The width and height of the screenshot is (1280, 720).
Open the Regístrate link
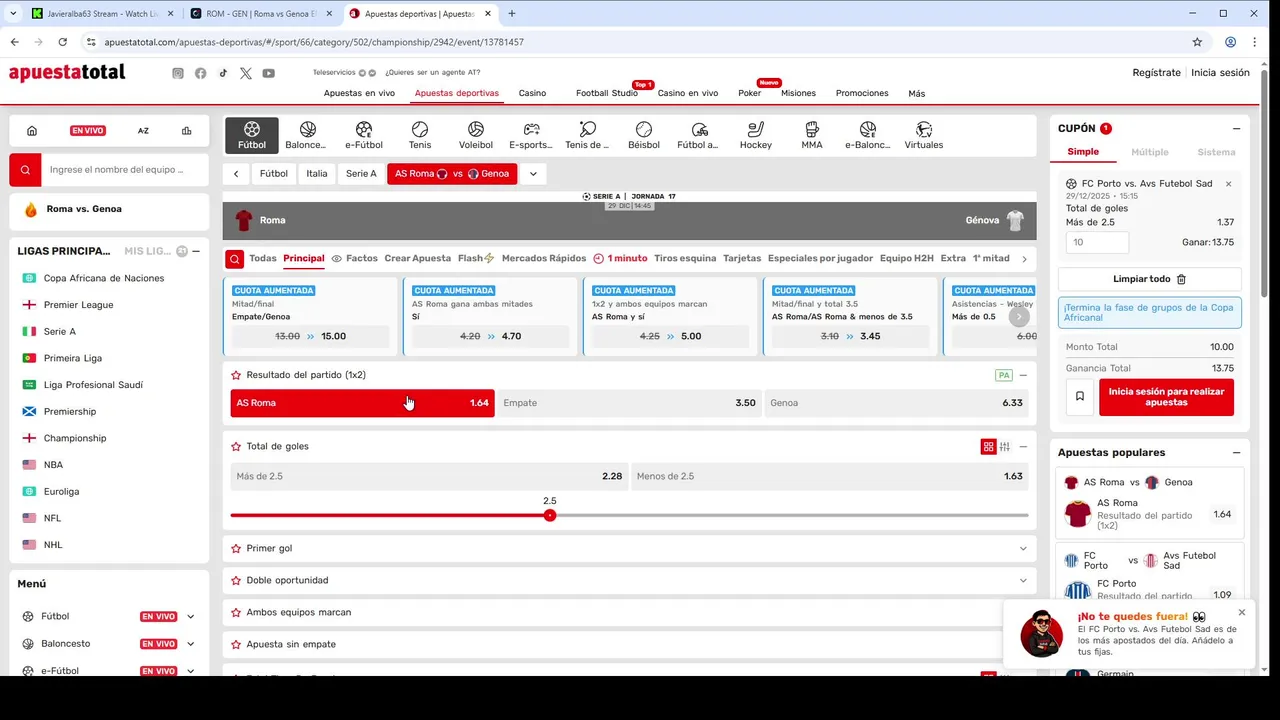tap(1156, 73)
